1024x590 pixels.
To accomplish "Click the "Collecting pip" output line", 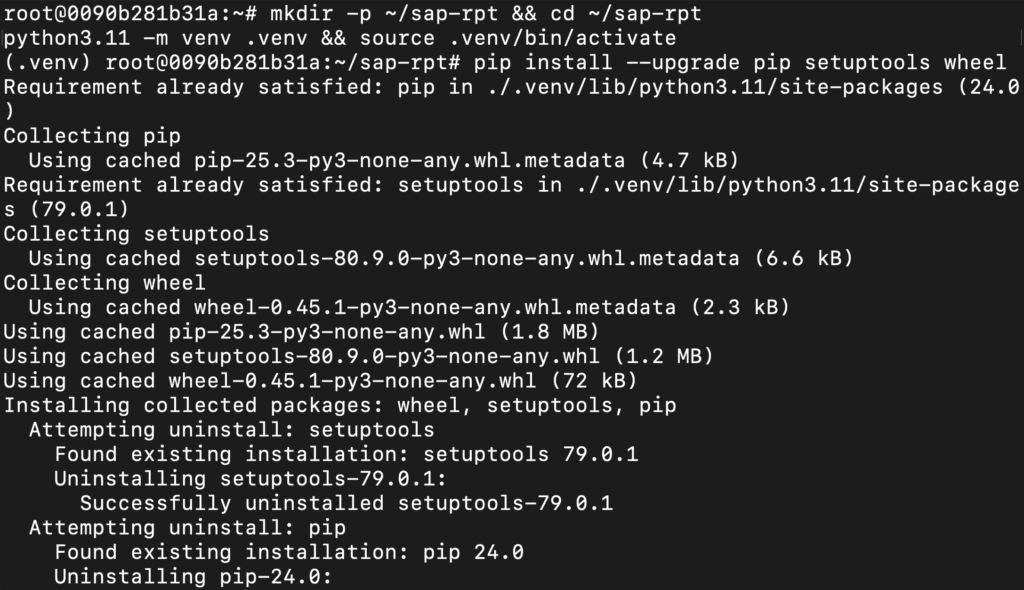I will point(67,136).
